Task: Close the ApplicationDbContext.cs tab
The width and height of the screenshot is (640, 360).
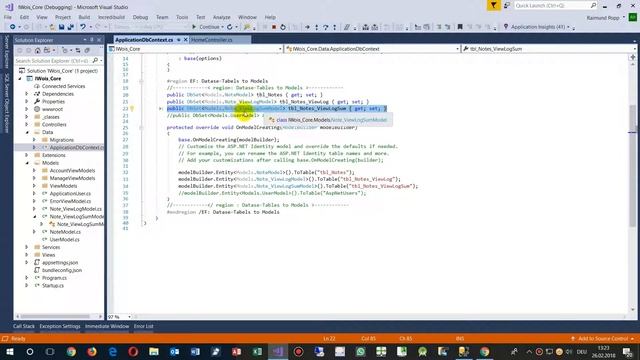Action: point(185,40)
